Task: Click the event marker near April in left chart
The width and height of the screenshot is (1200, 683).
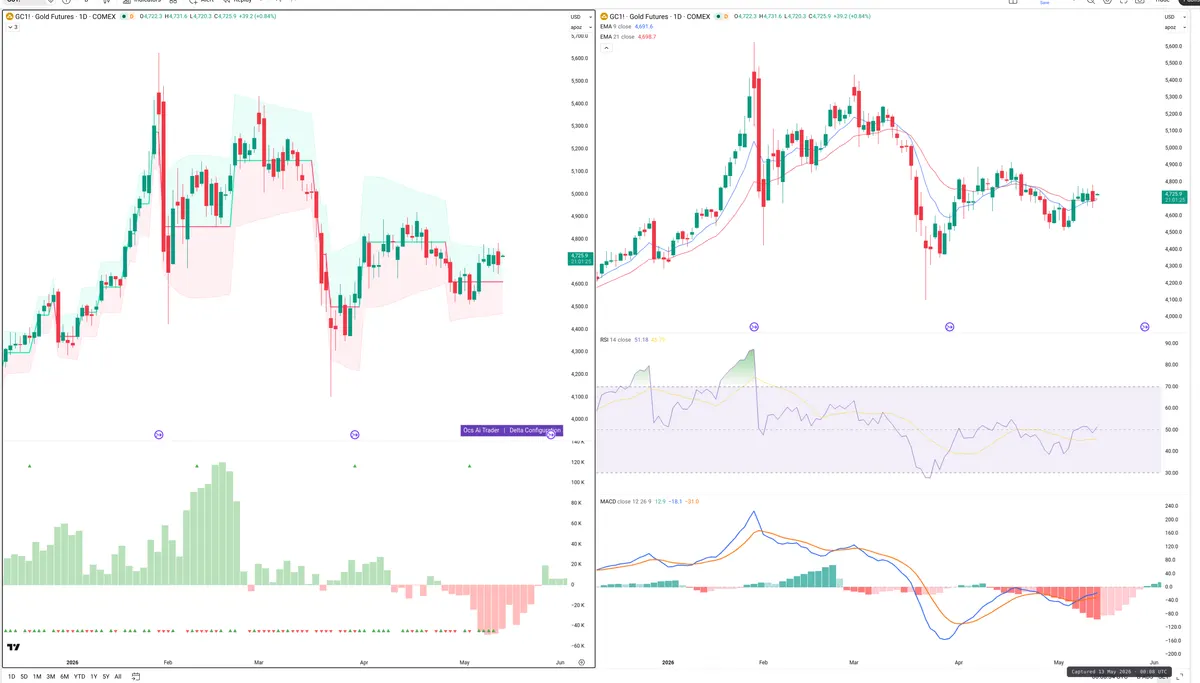Action: 354,434
